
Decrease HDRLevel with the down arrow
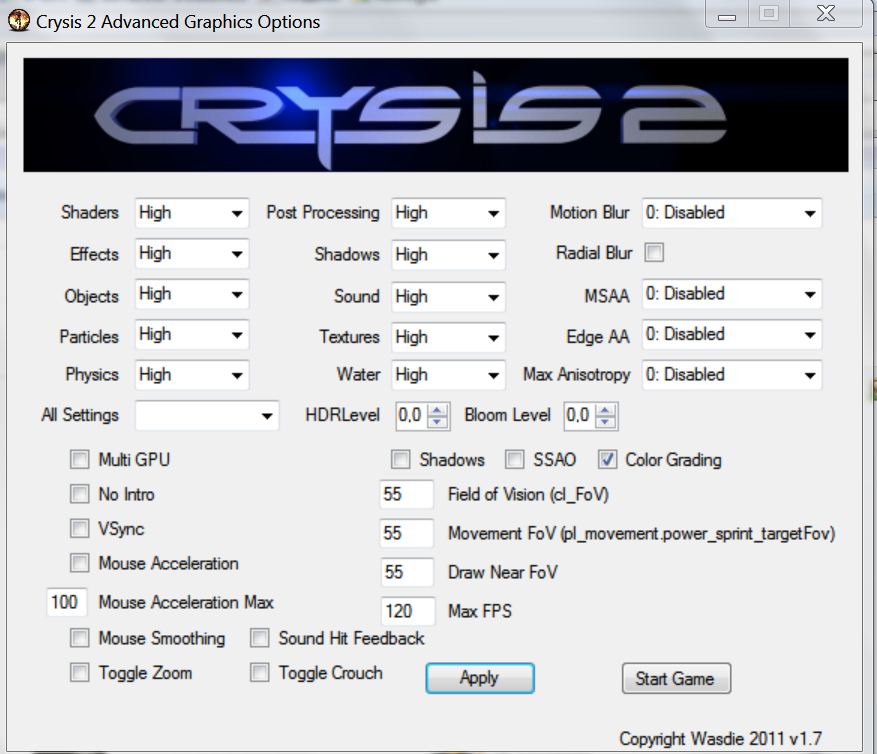[437, 422]
